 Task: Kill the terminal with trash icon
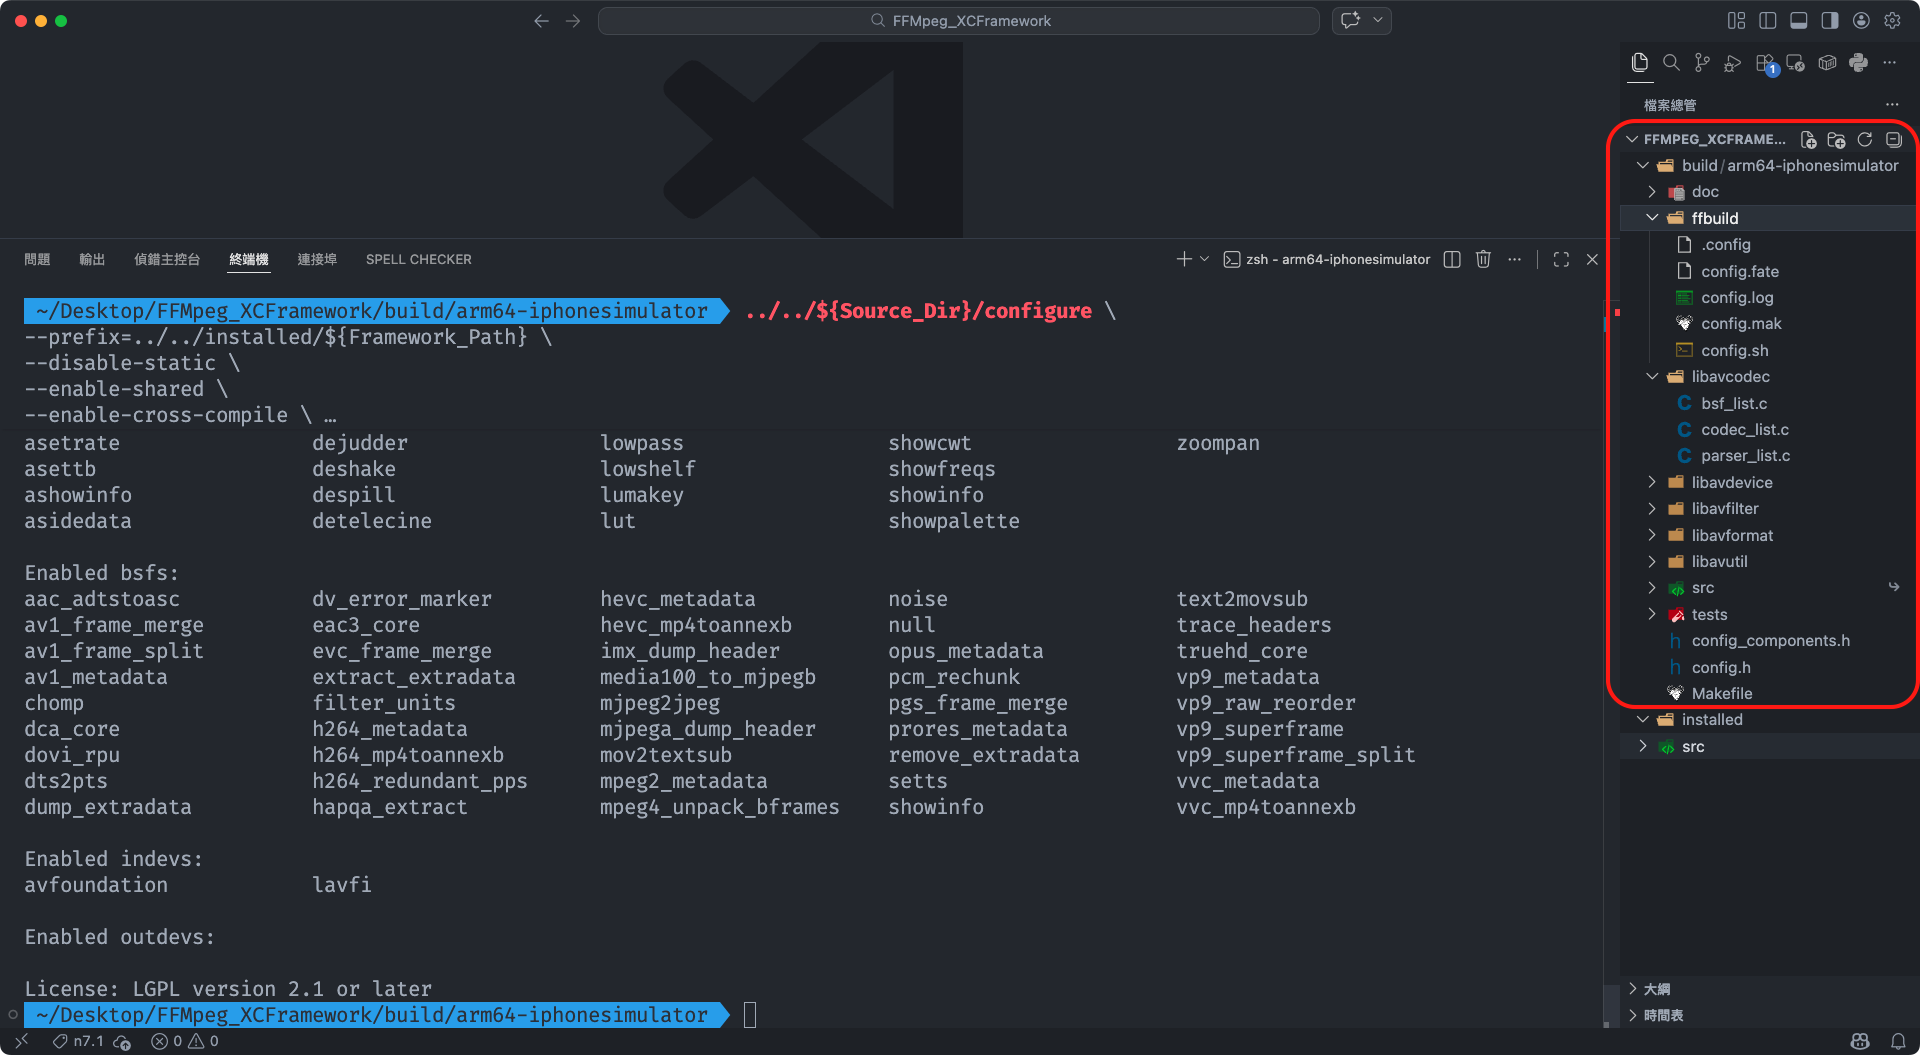click(x=1483, y=260)
